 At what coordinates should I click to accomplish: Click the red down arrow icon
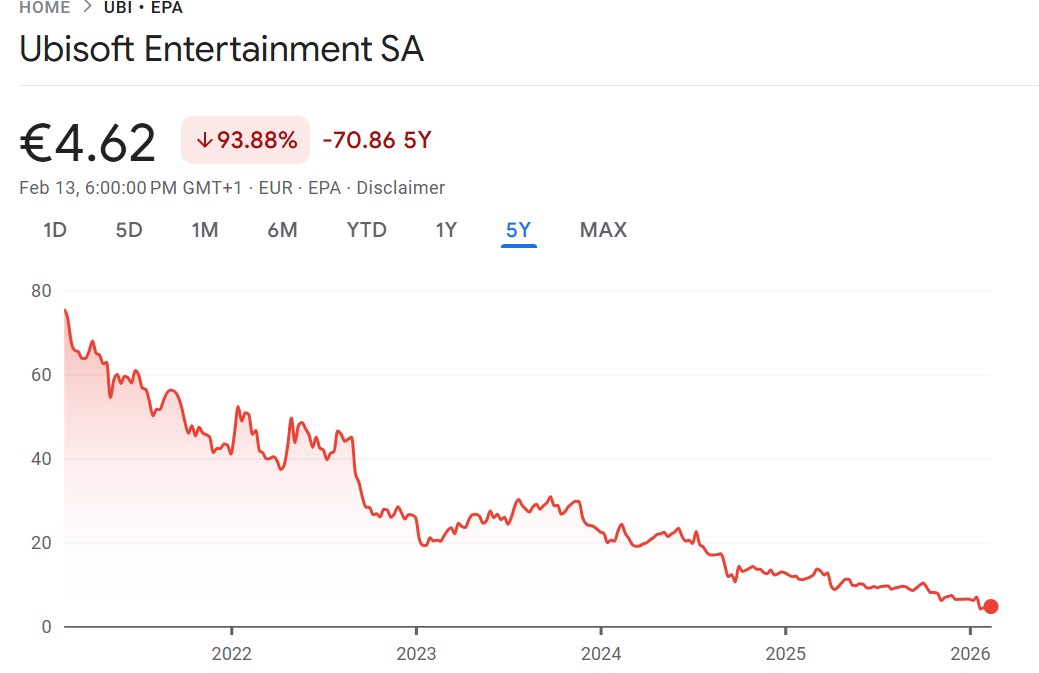[204, 141]
